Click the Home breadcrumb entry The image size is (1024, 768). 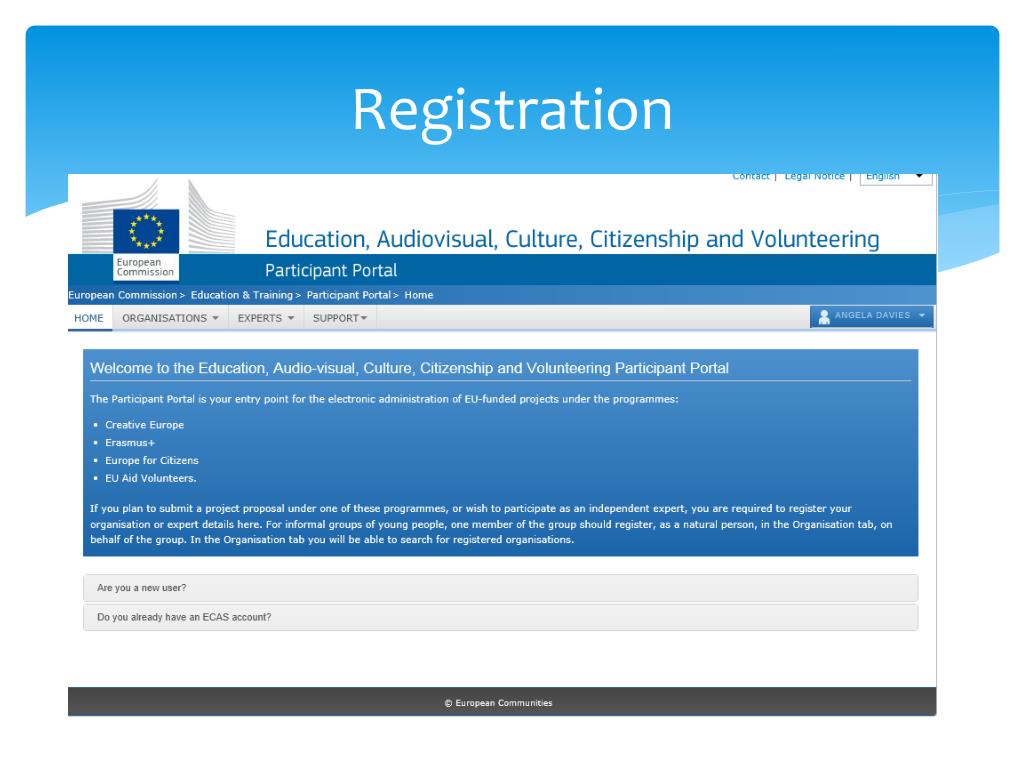coord(419,295)
